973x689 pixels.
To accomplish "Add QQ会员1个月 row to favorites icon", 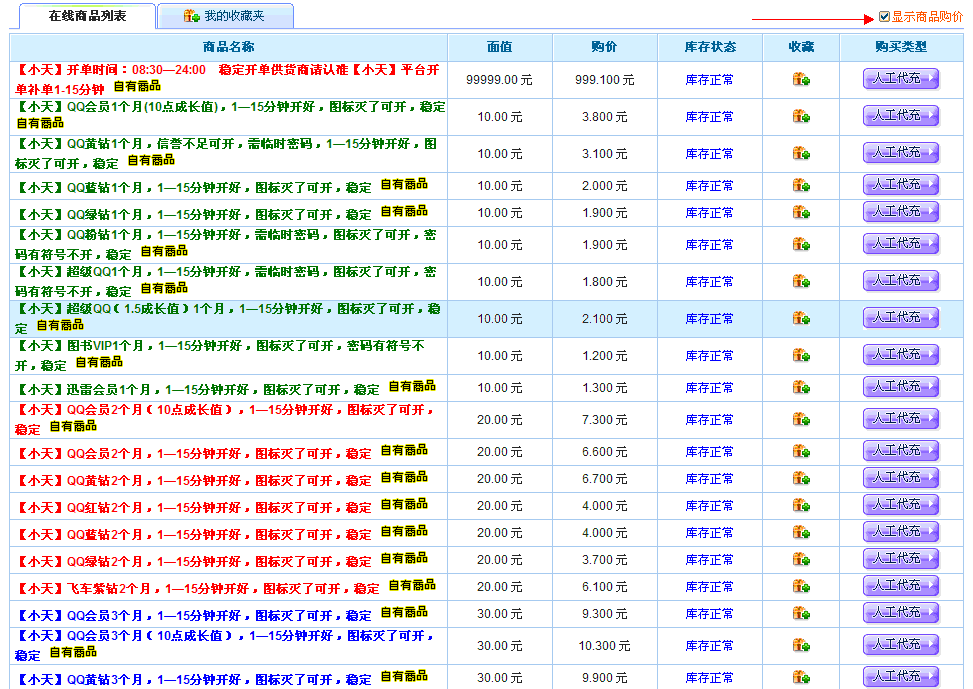I will 801,117.
